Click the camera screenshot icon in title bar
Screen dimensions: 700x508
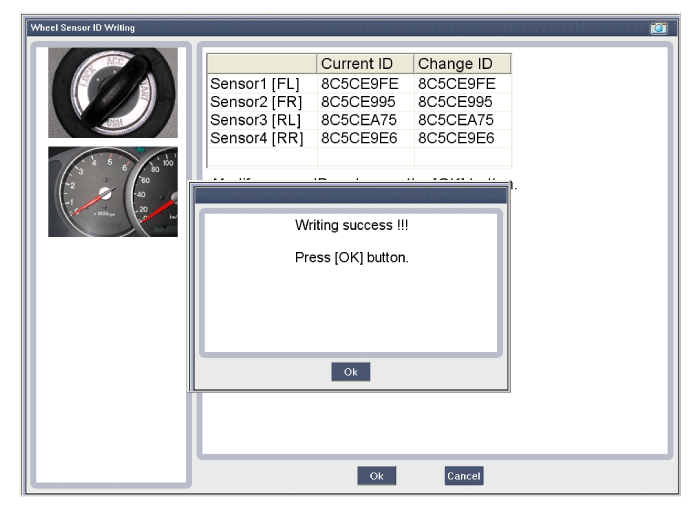point(658,28)
